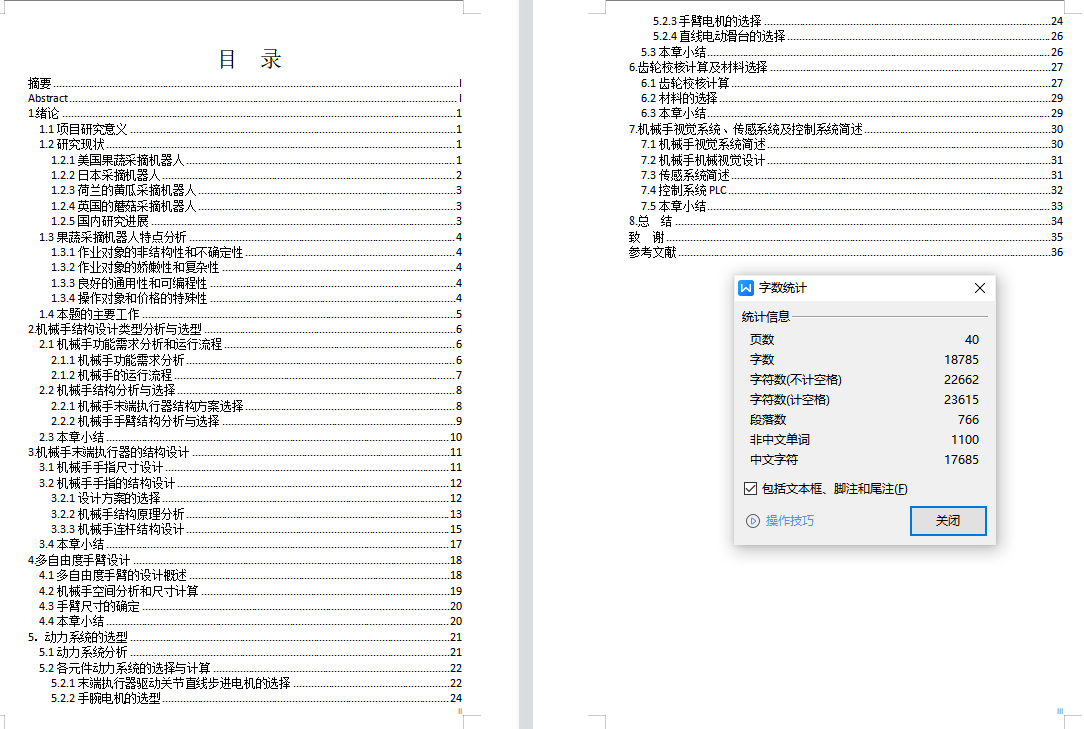This screenshot has height=729, width=1084.
Task: Open TOC entry 2.2.1 机械手末端执行器结构方案选择
Action: (256, 406)
